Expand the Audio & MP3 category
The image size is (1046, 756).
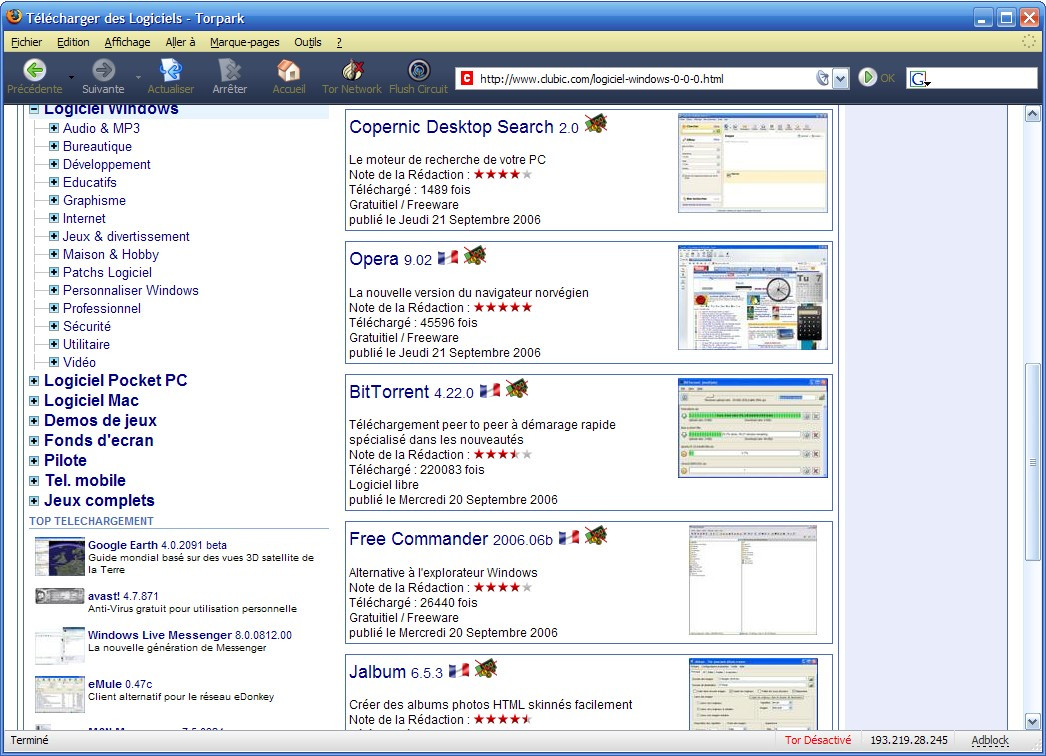[54, 128]
